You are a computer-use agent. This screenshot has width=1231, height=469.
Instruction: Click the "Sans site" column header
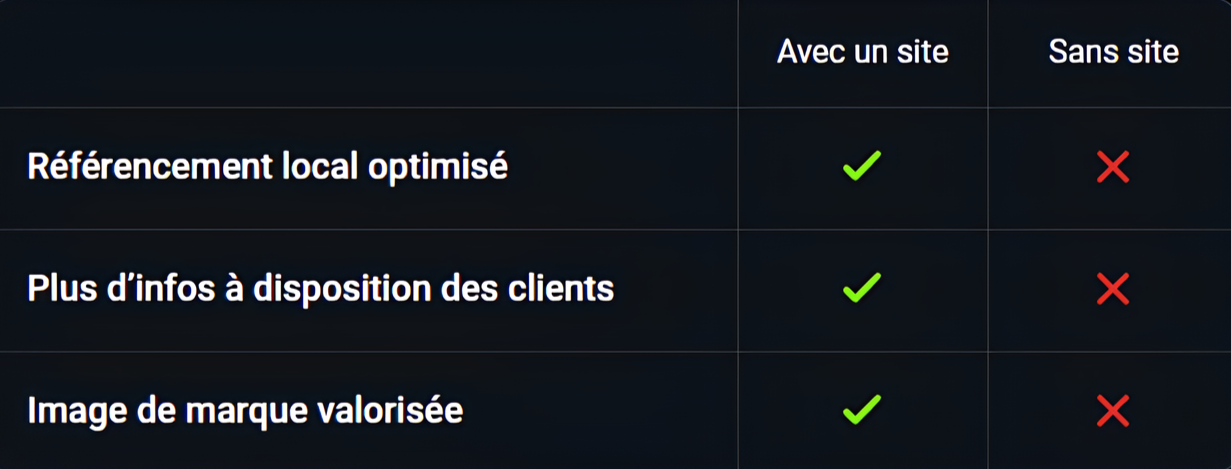[1114, 52]
